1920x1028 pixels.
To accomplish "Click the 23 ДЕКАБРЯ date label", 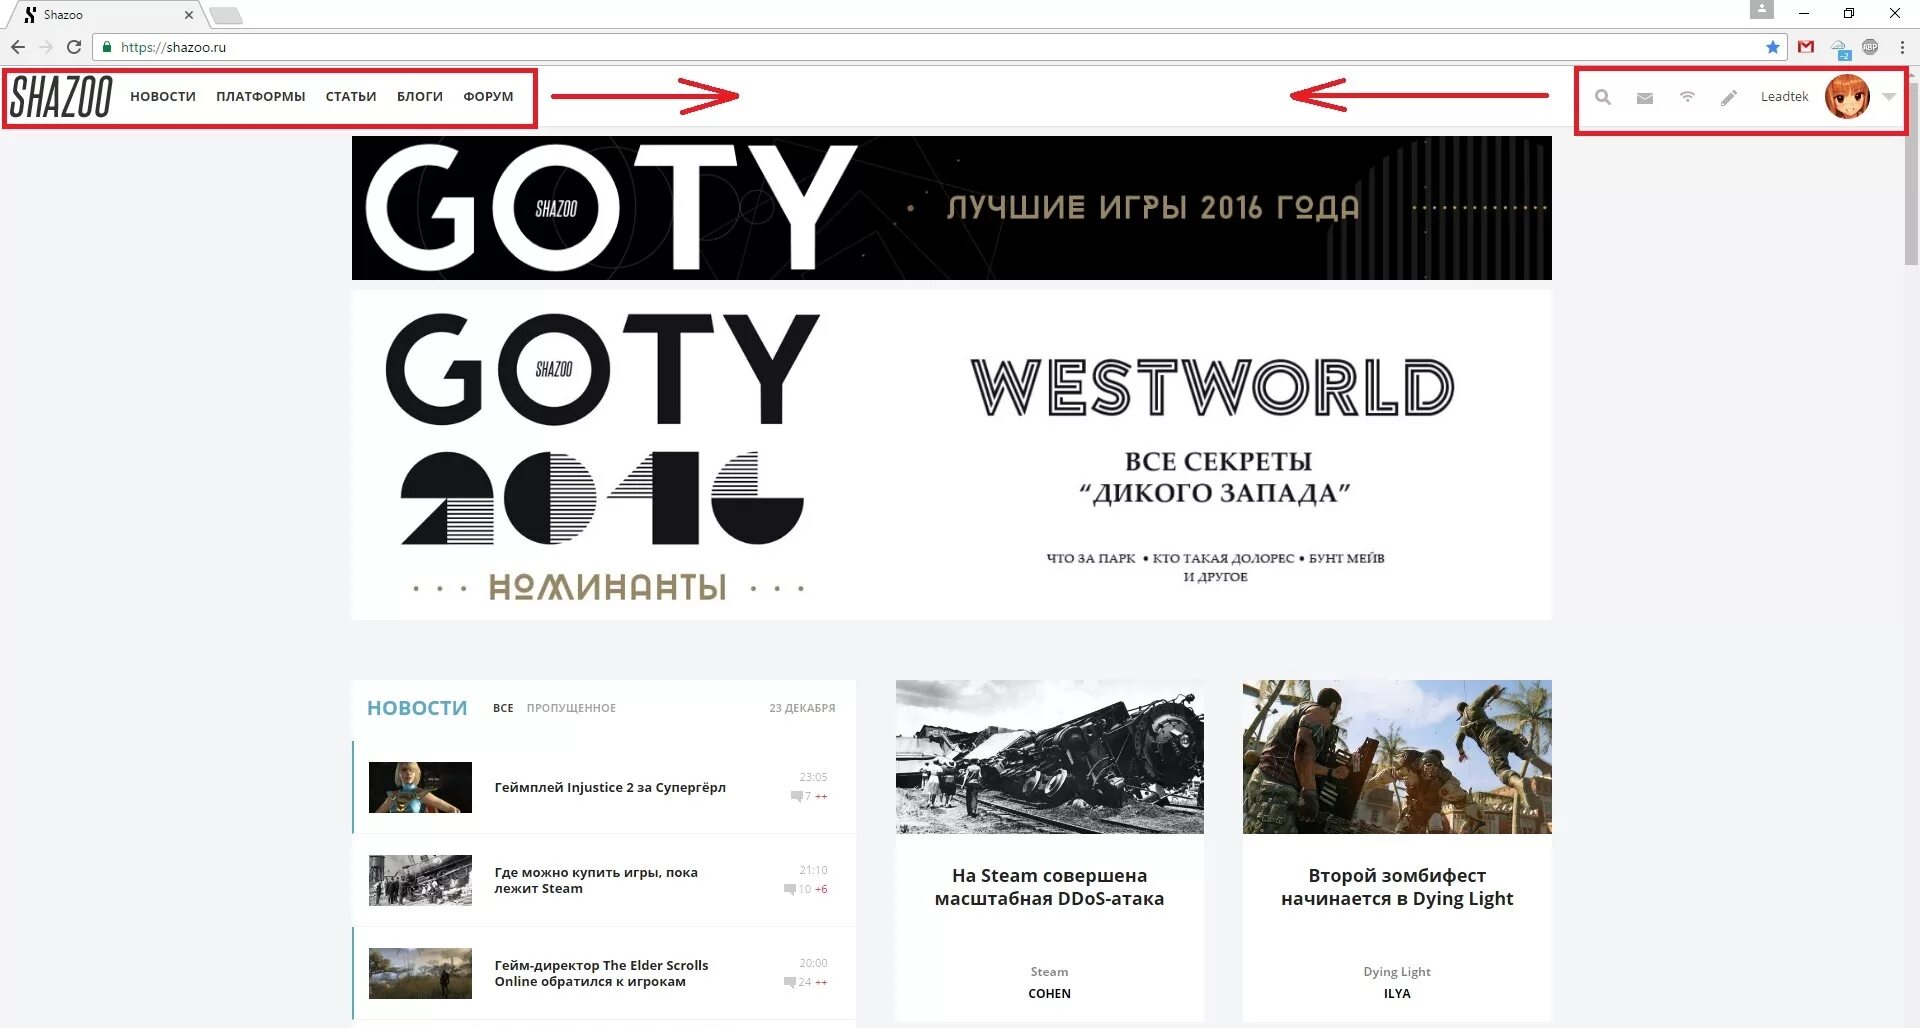I will 802,708.
